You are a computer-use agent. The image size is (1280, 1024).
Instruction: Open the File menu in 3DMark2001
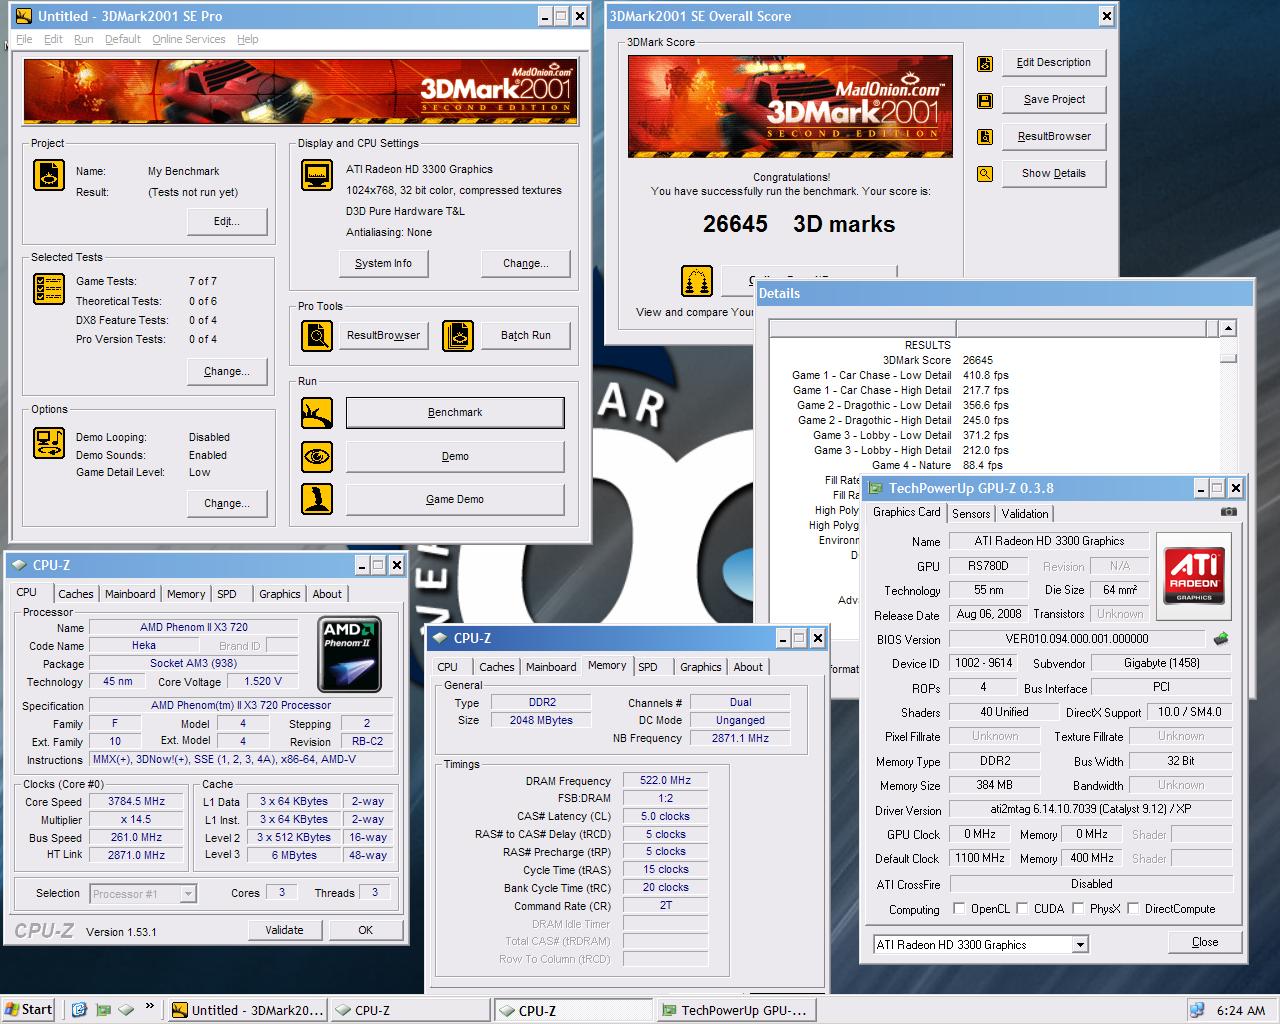coord(24,39)
